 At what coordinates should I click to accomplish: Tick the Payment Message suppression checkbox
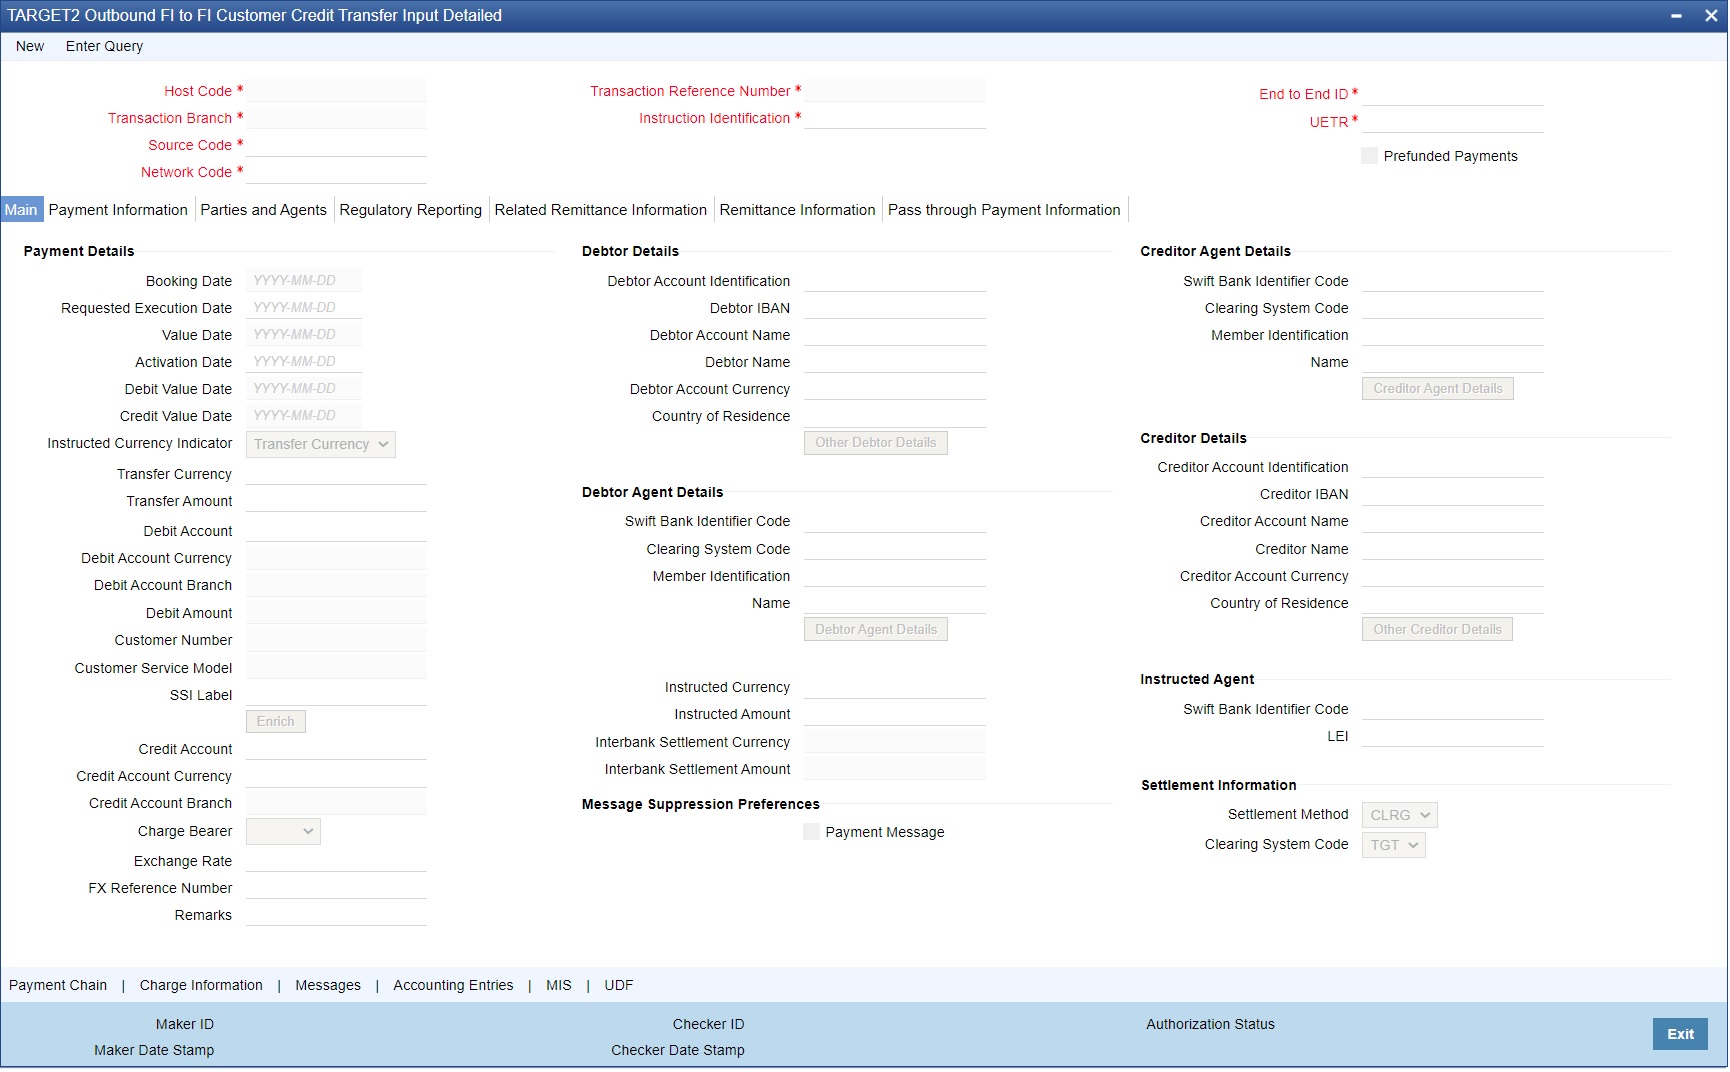(812, 832)
